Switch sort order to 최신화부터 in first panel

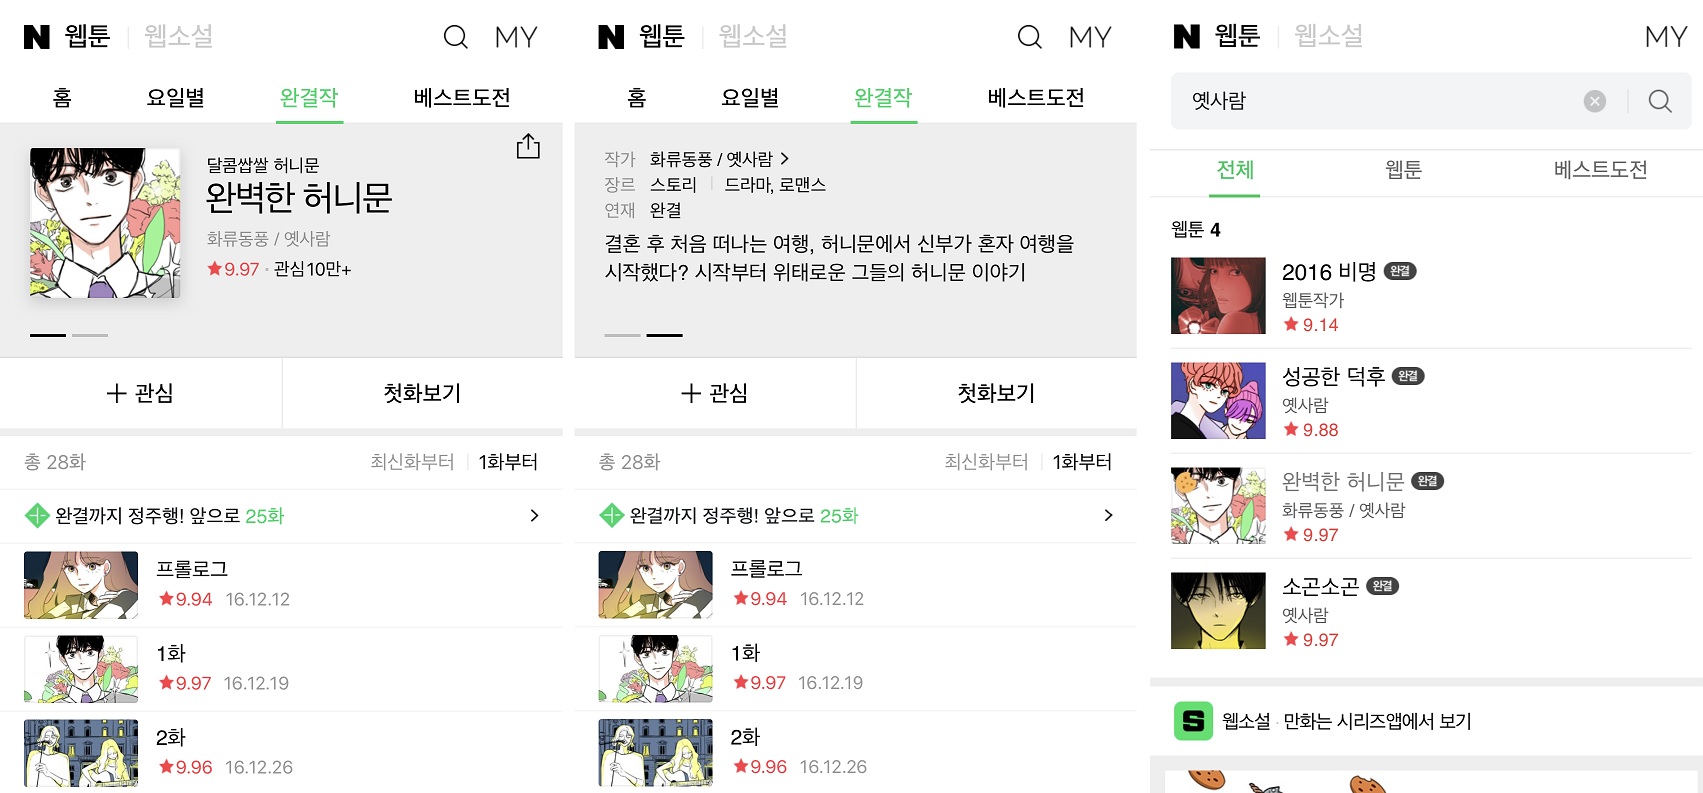click(412, 462)
